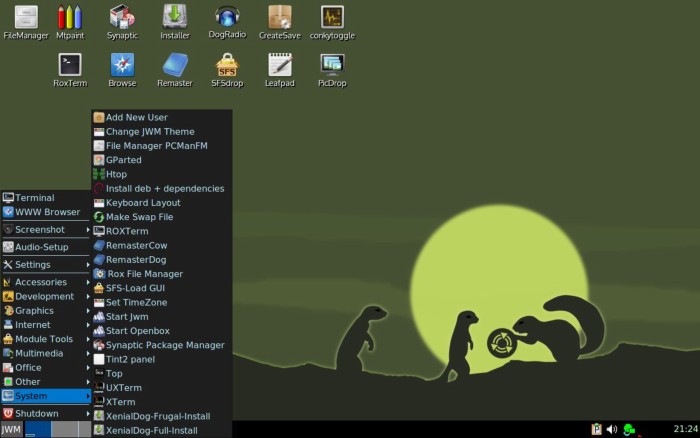
Task: Choose Start Openbox
Action: point(162,331)
